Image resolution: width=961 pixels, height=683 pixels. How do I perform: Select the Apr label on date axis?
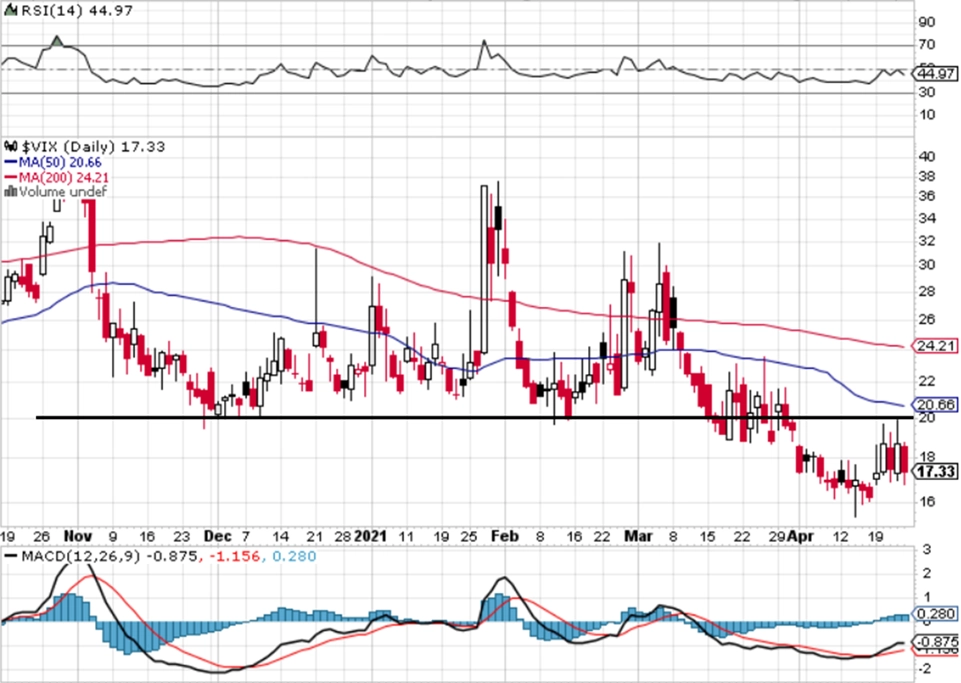(800, 536)
